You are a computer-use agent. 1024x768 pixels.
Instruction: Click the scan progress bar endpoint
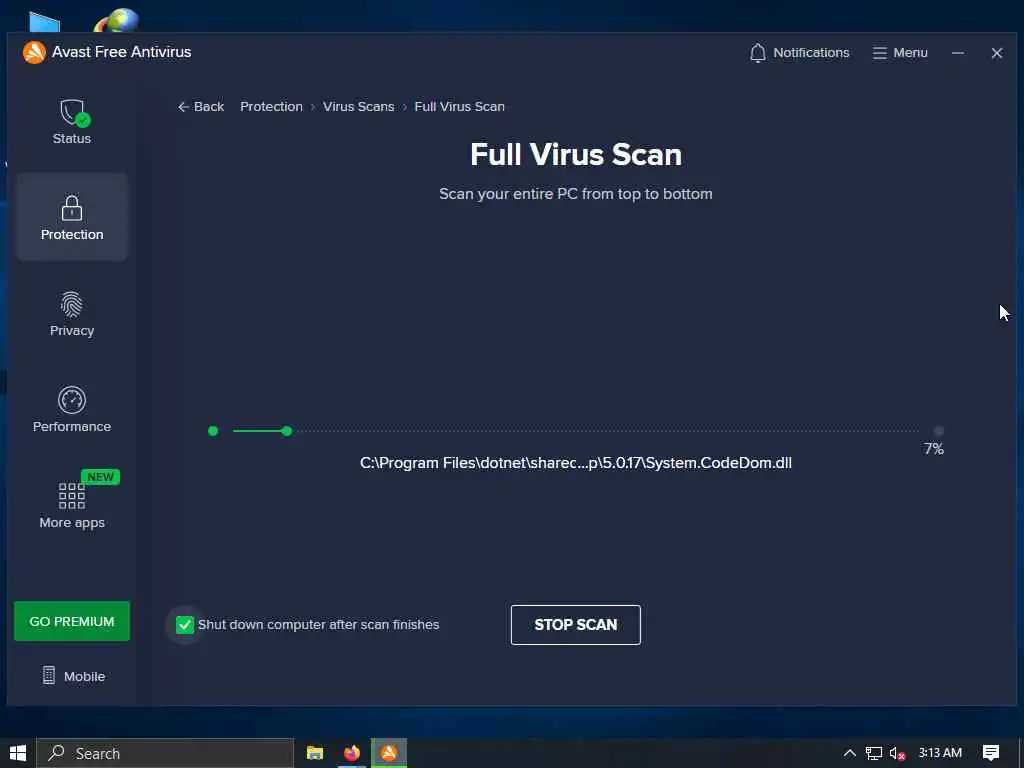coord(938,431)
